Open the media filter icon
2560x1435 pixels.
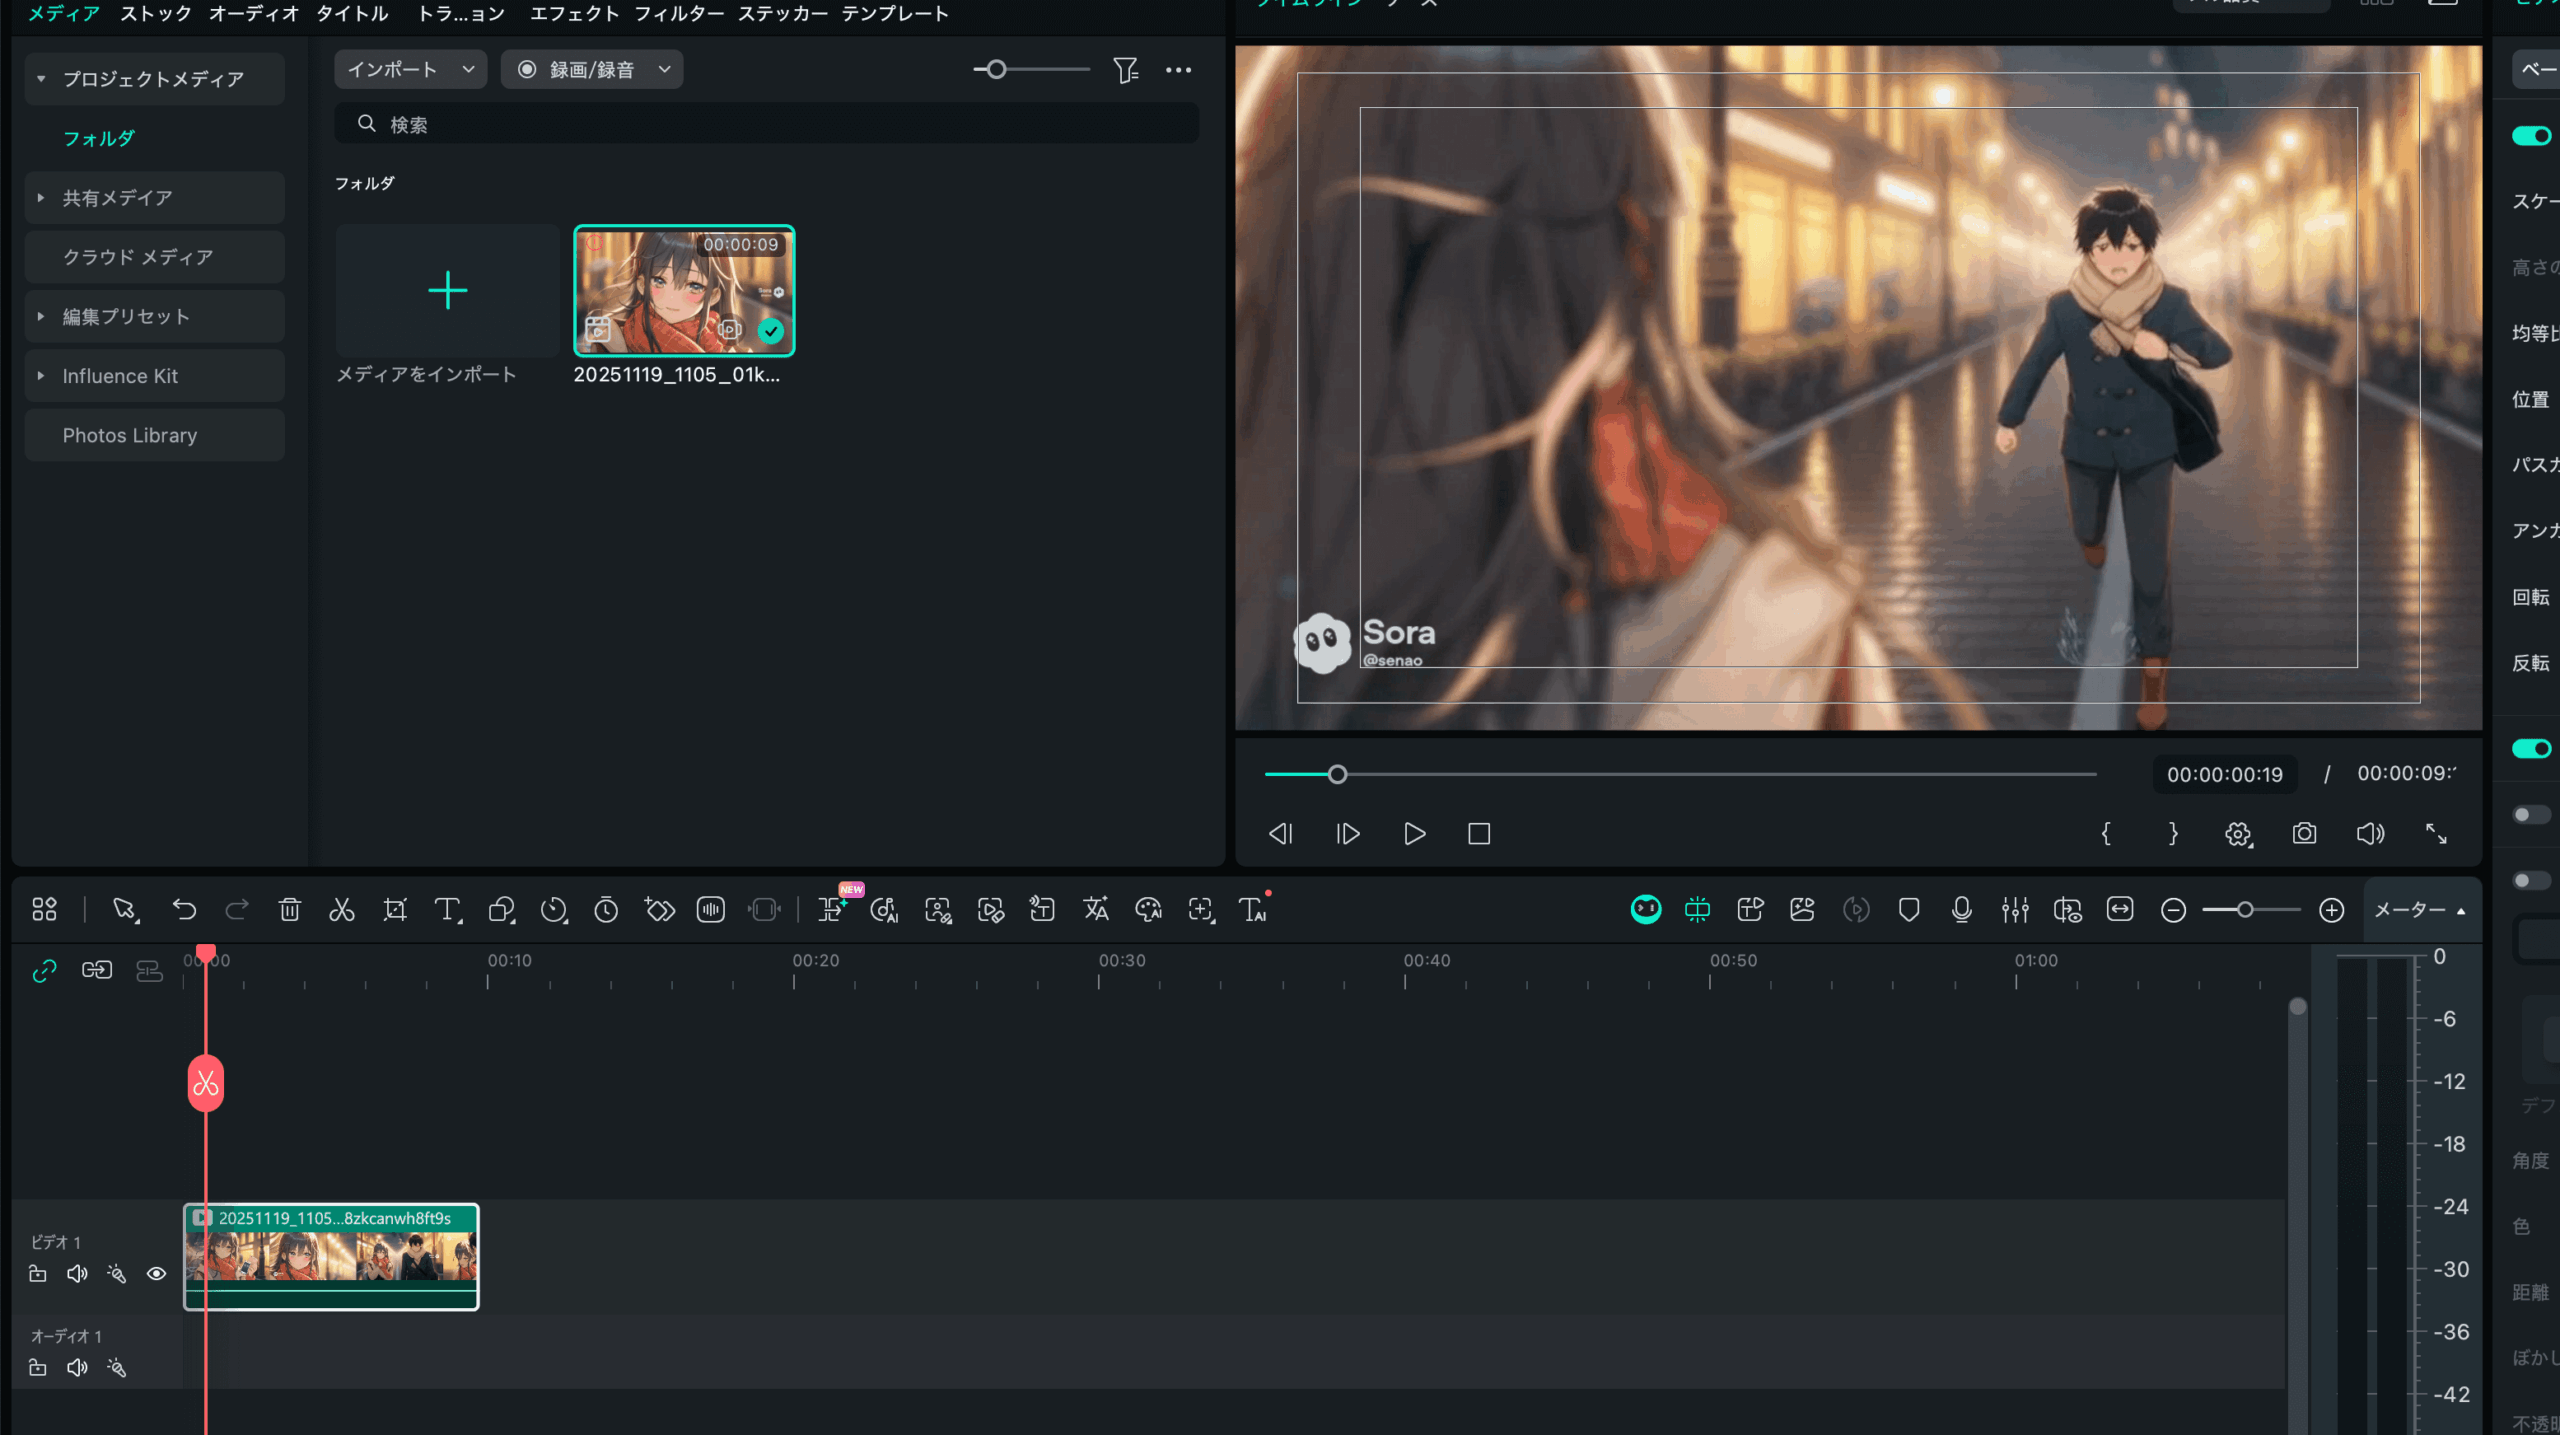[x=1126, y=70]
